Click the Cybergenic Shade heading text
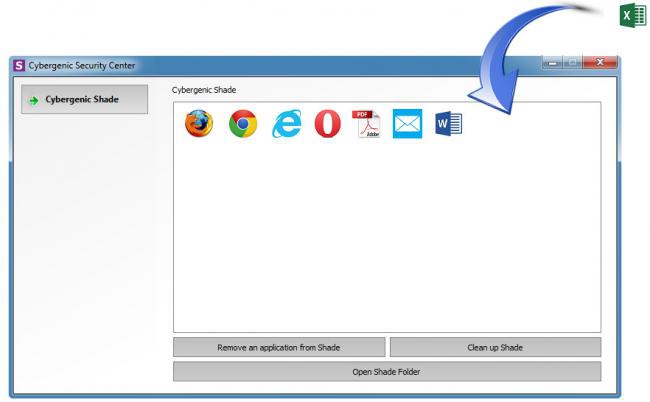 pyautogui.click(x=204, y=90)
